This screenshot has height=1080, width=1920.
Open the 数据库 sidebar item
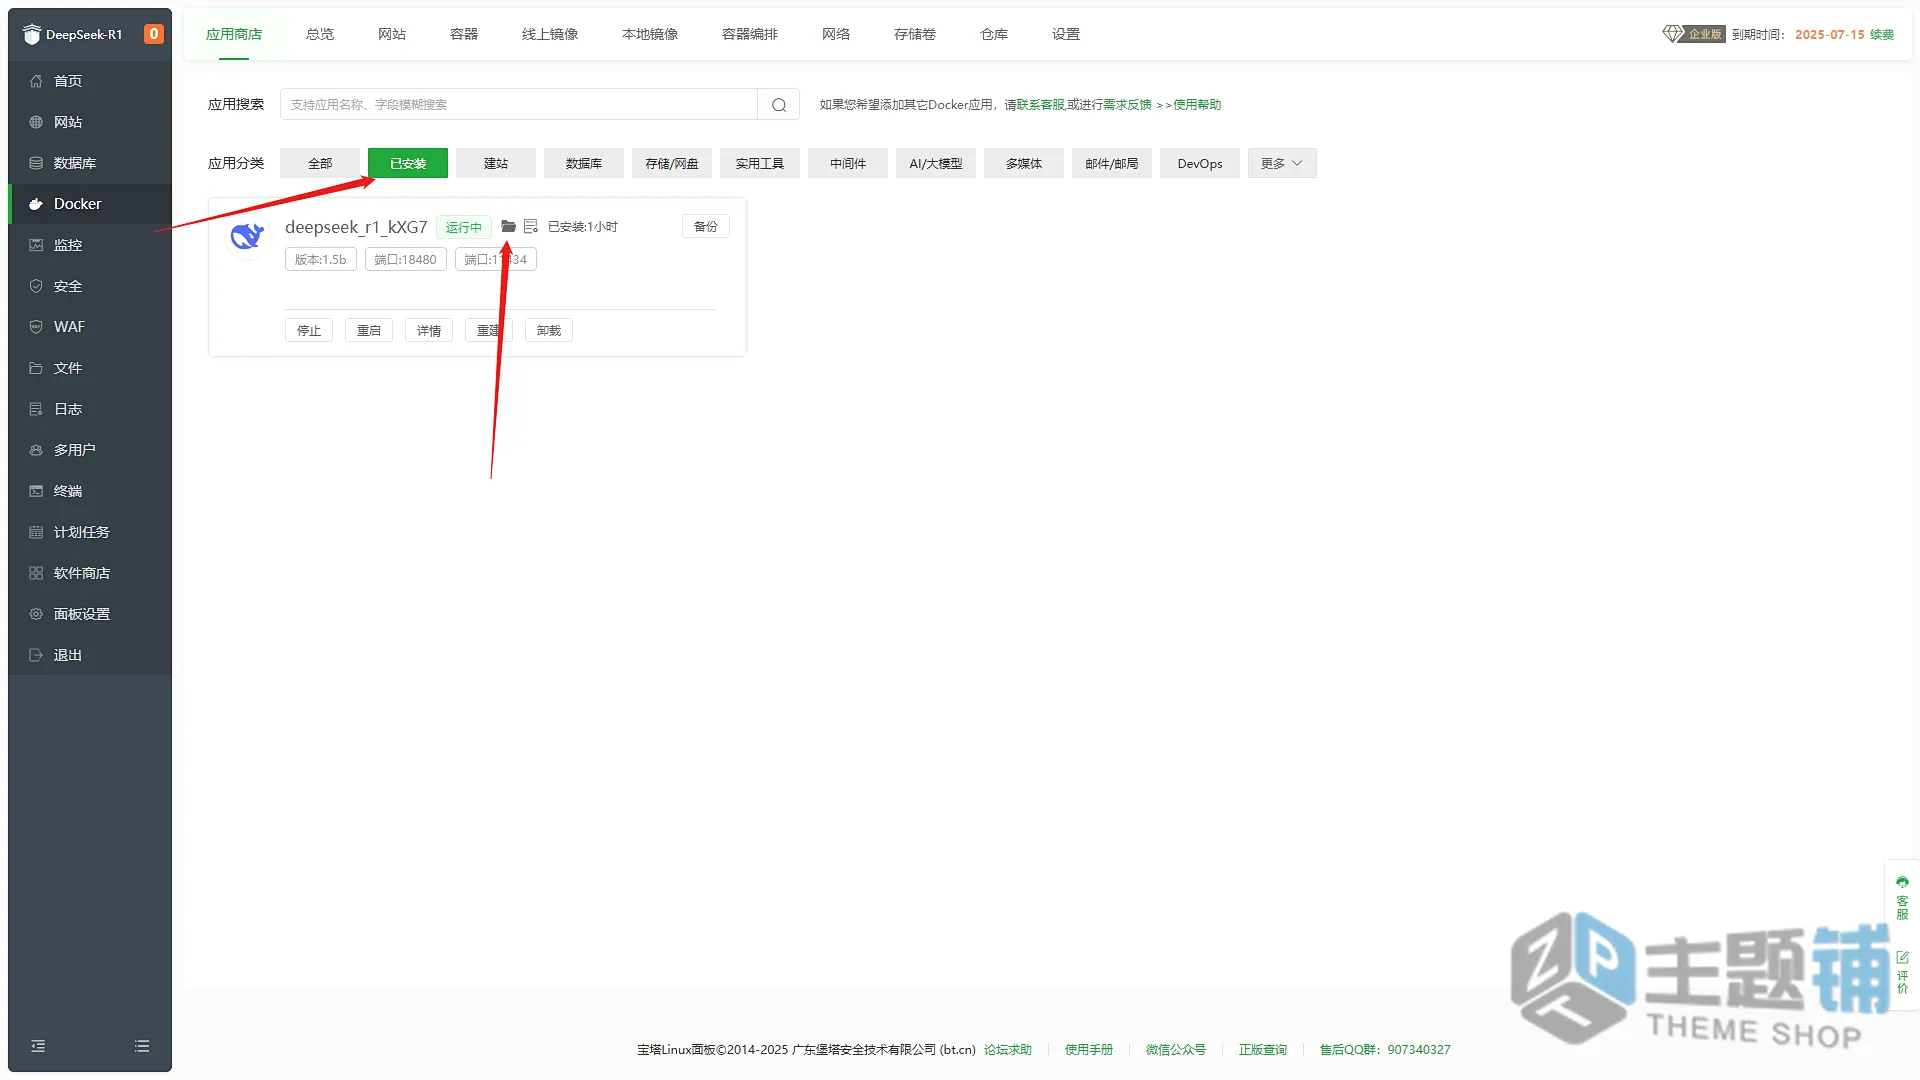90,163
